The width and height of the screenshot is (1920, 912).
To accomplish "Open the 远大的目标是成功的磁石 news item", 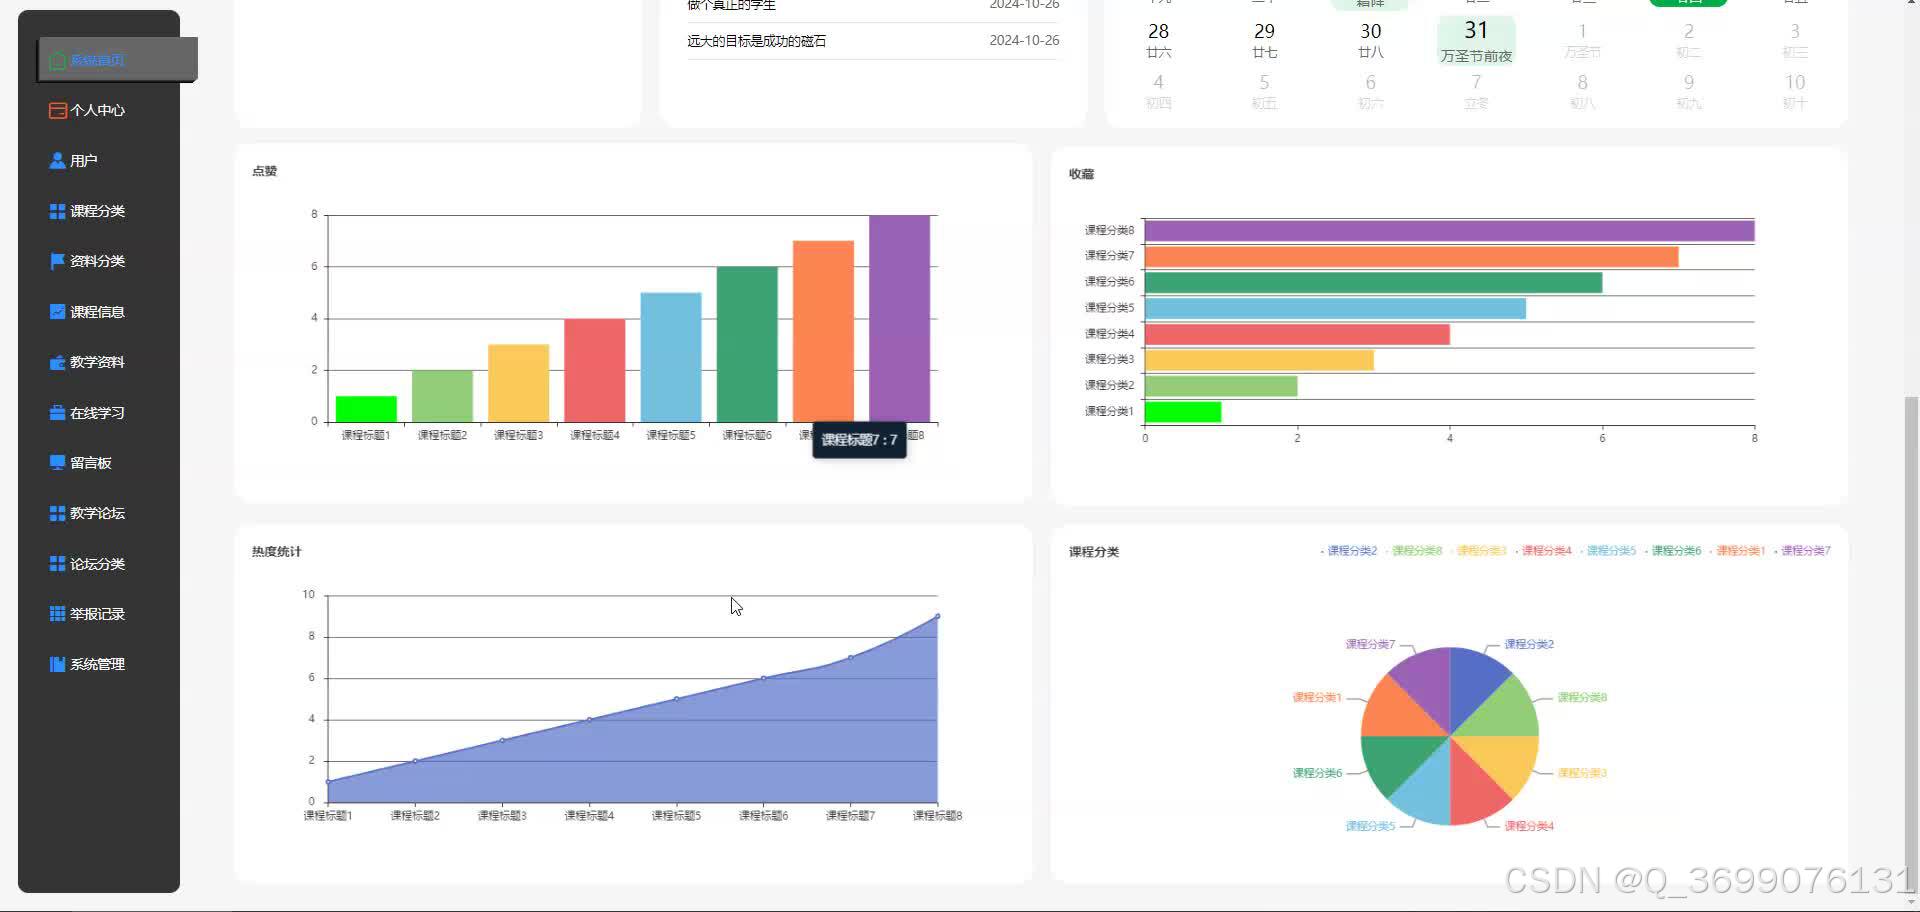I will pos(757,41).
